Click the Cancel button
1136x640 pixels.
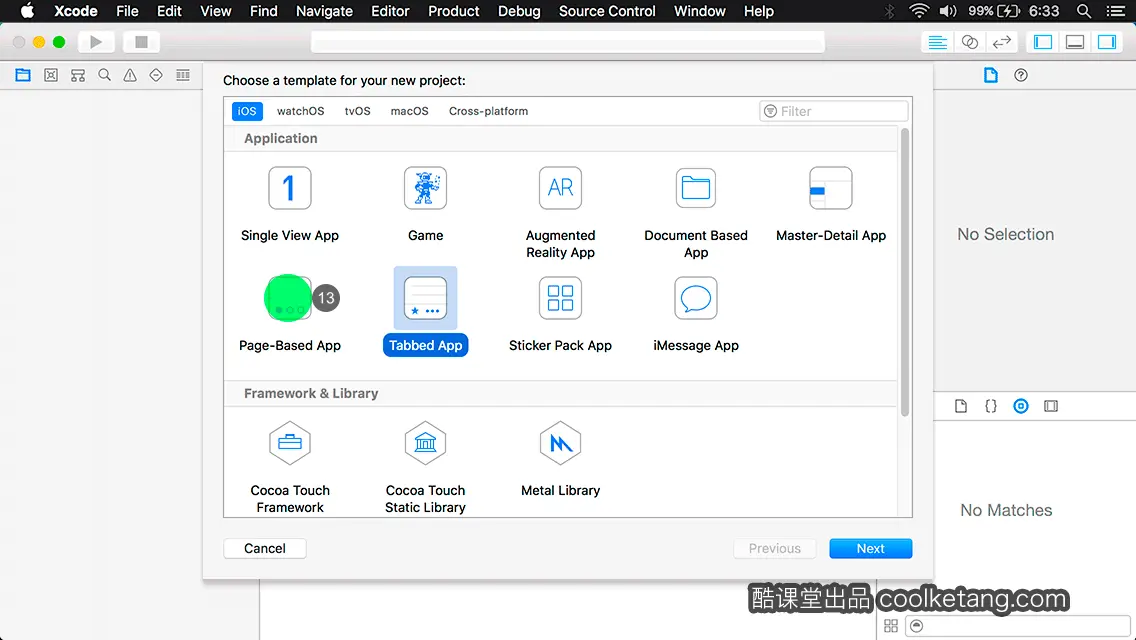coord(264,549)
